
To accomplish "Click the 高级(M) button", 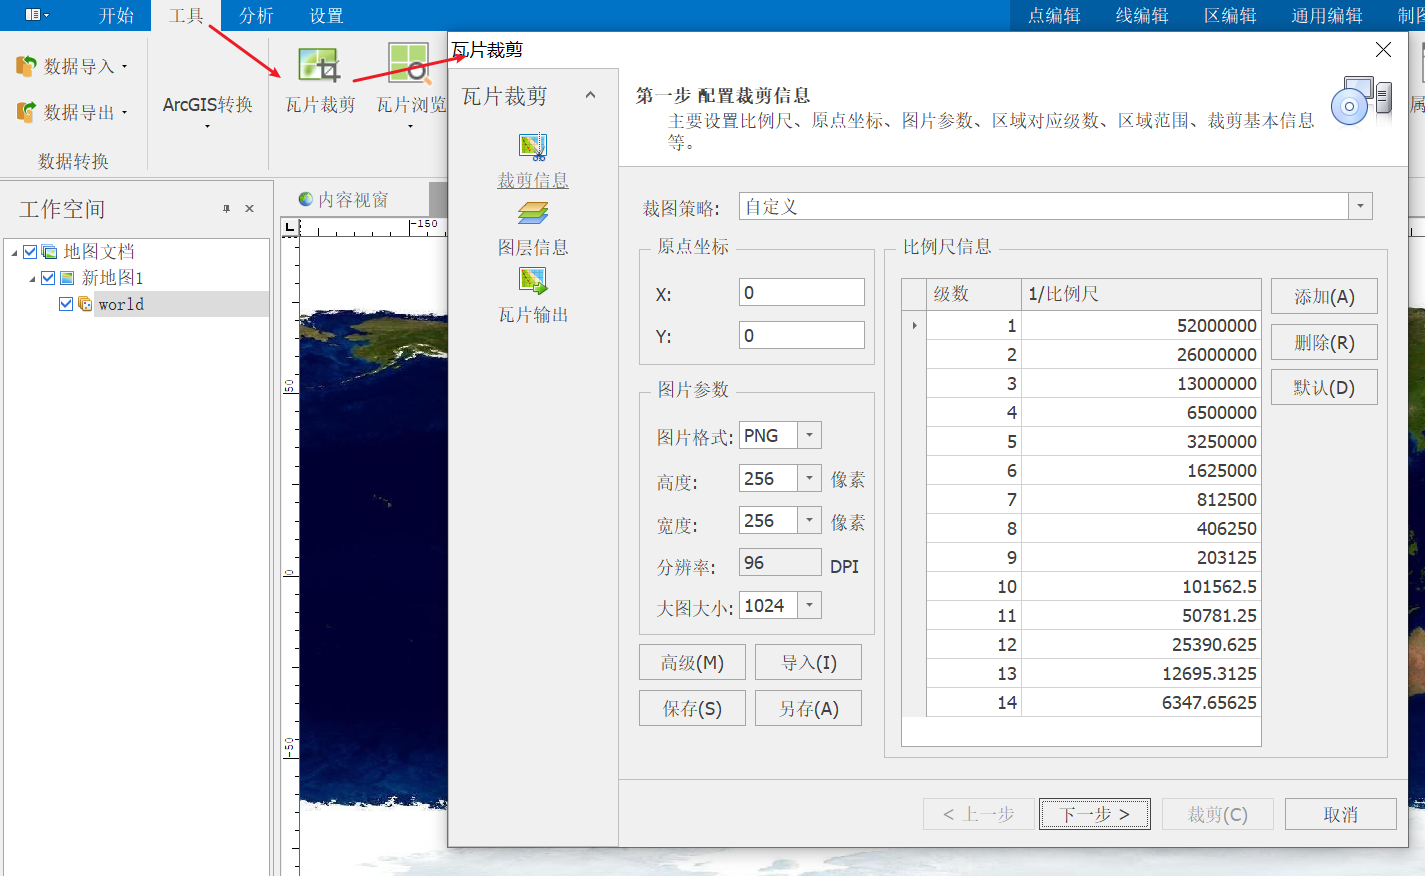I will pyautogui.click(x=692, y=662).
